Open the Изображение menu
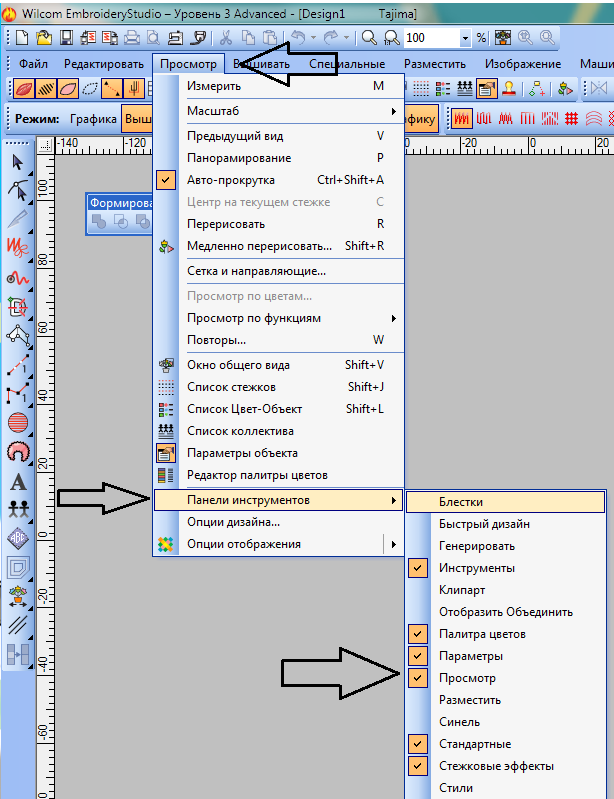Screen dimensions: 614x799 (523, 64)
